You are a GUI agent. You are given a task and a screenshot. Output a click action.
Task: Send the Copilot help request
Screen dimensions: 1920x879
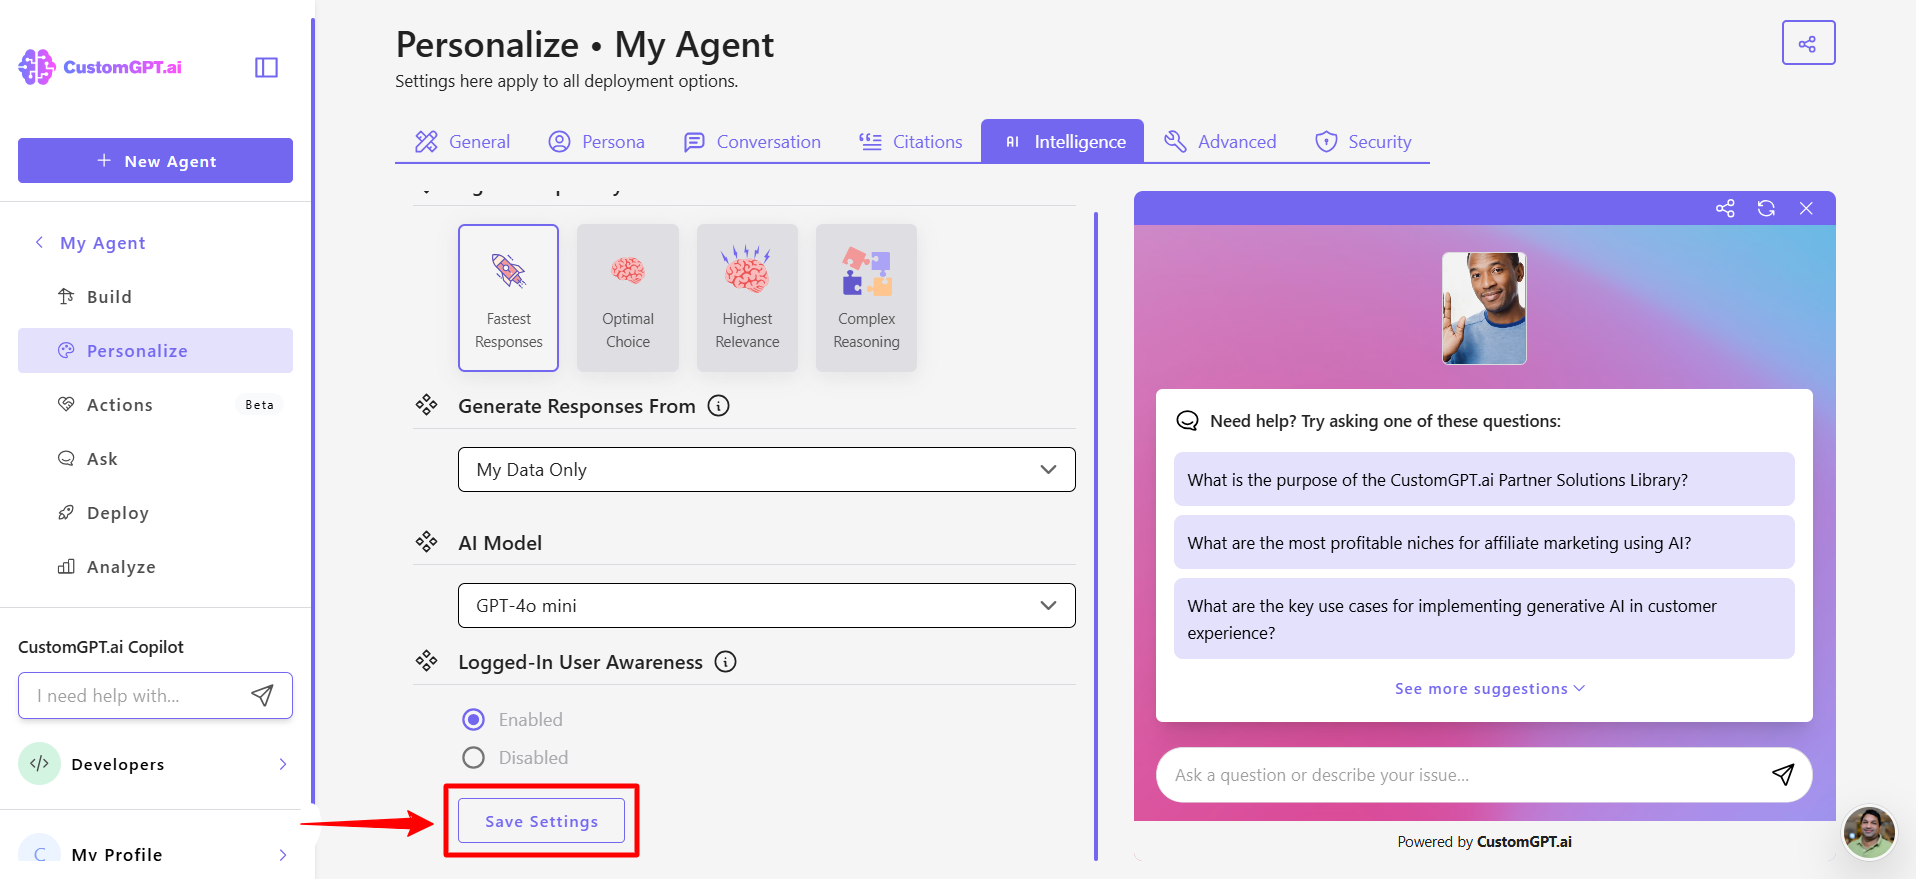(x=262, y=696)
